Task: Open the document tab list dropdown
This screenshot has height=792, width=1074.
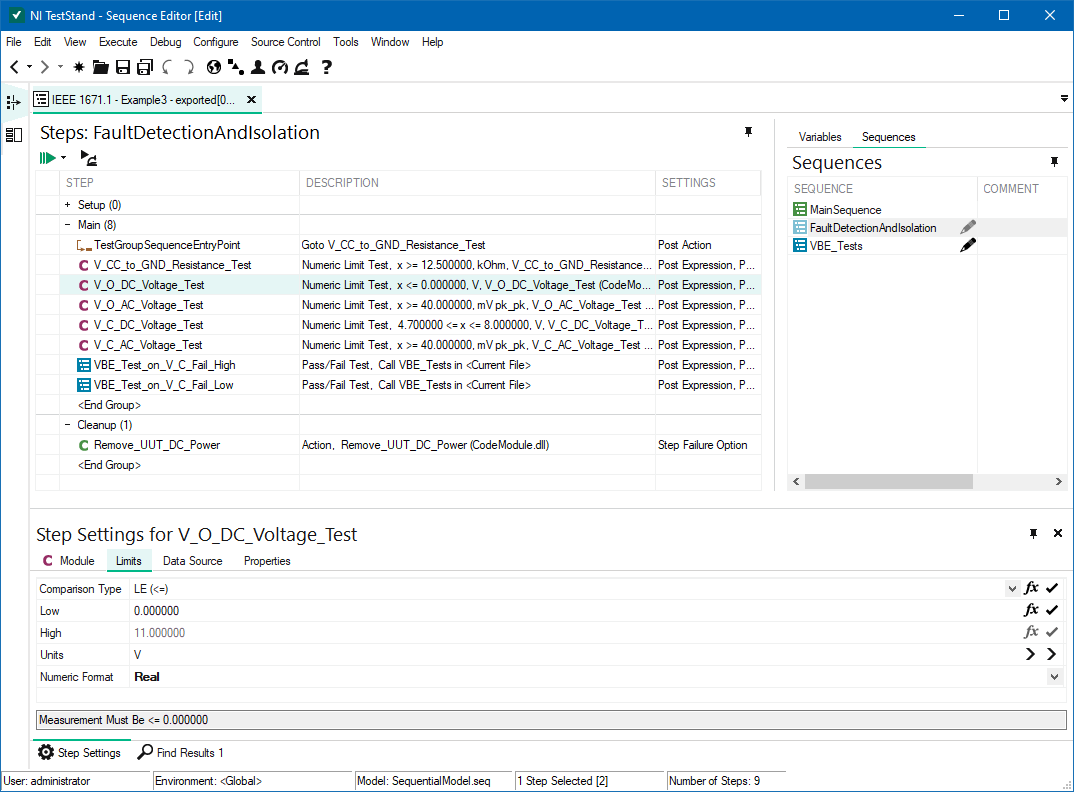Action: point(1064,99)
